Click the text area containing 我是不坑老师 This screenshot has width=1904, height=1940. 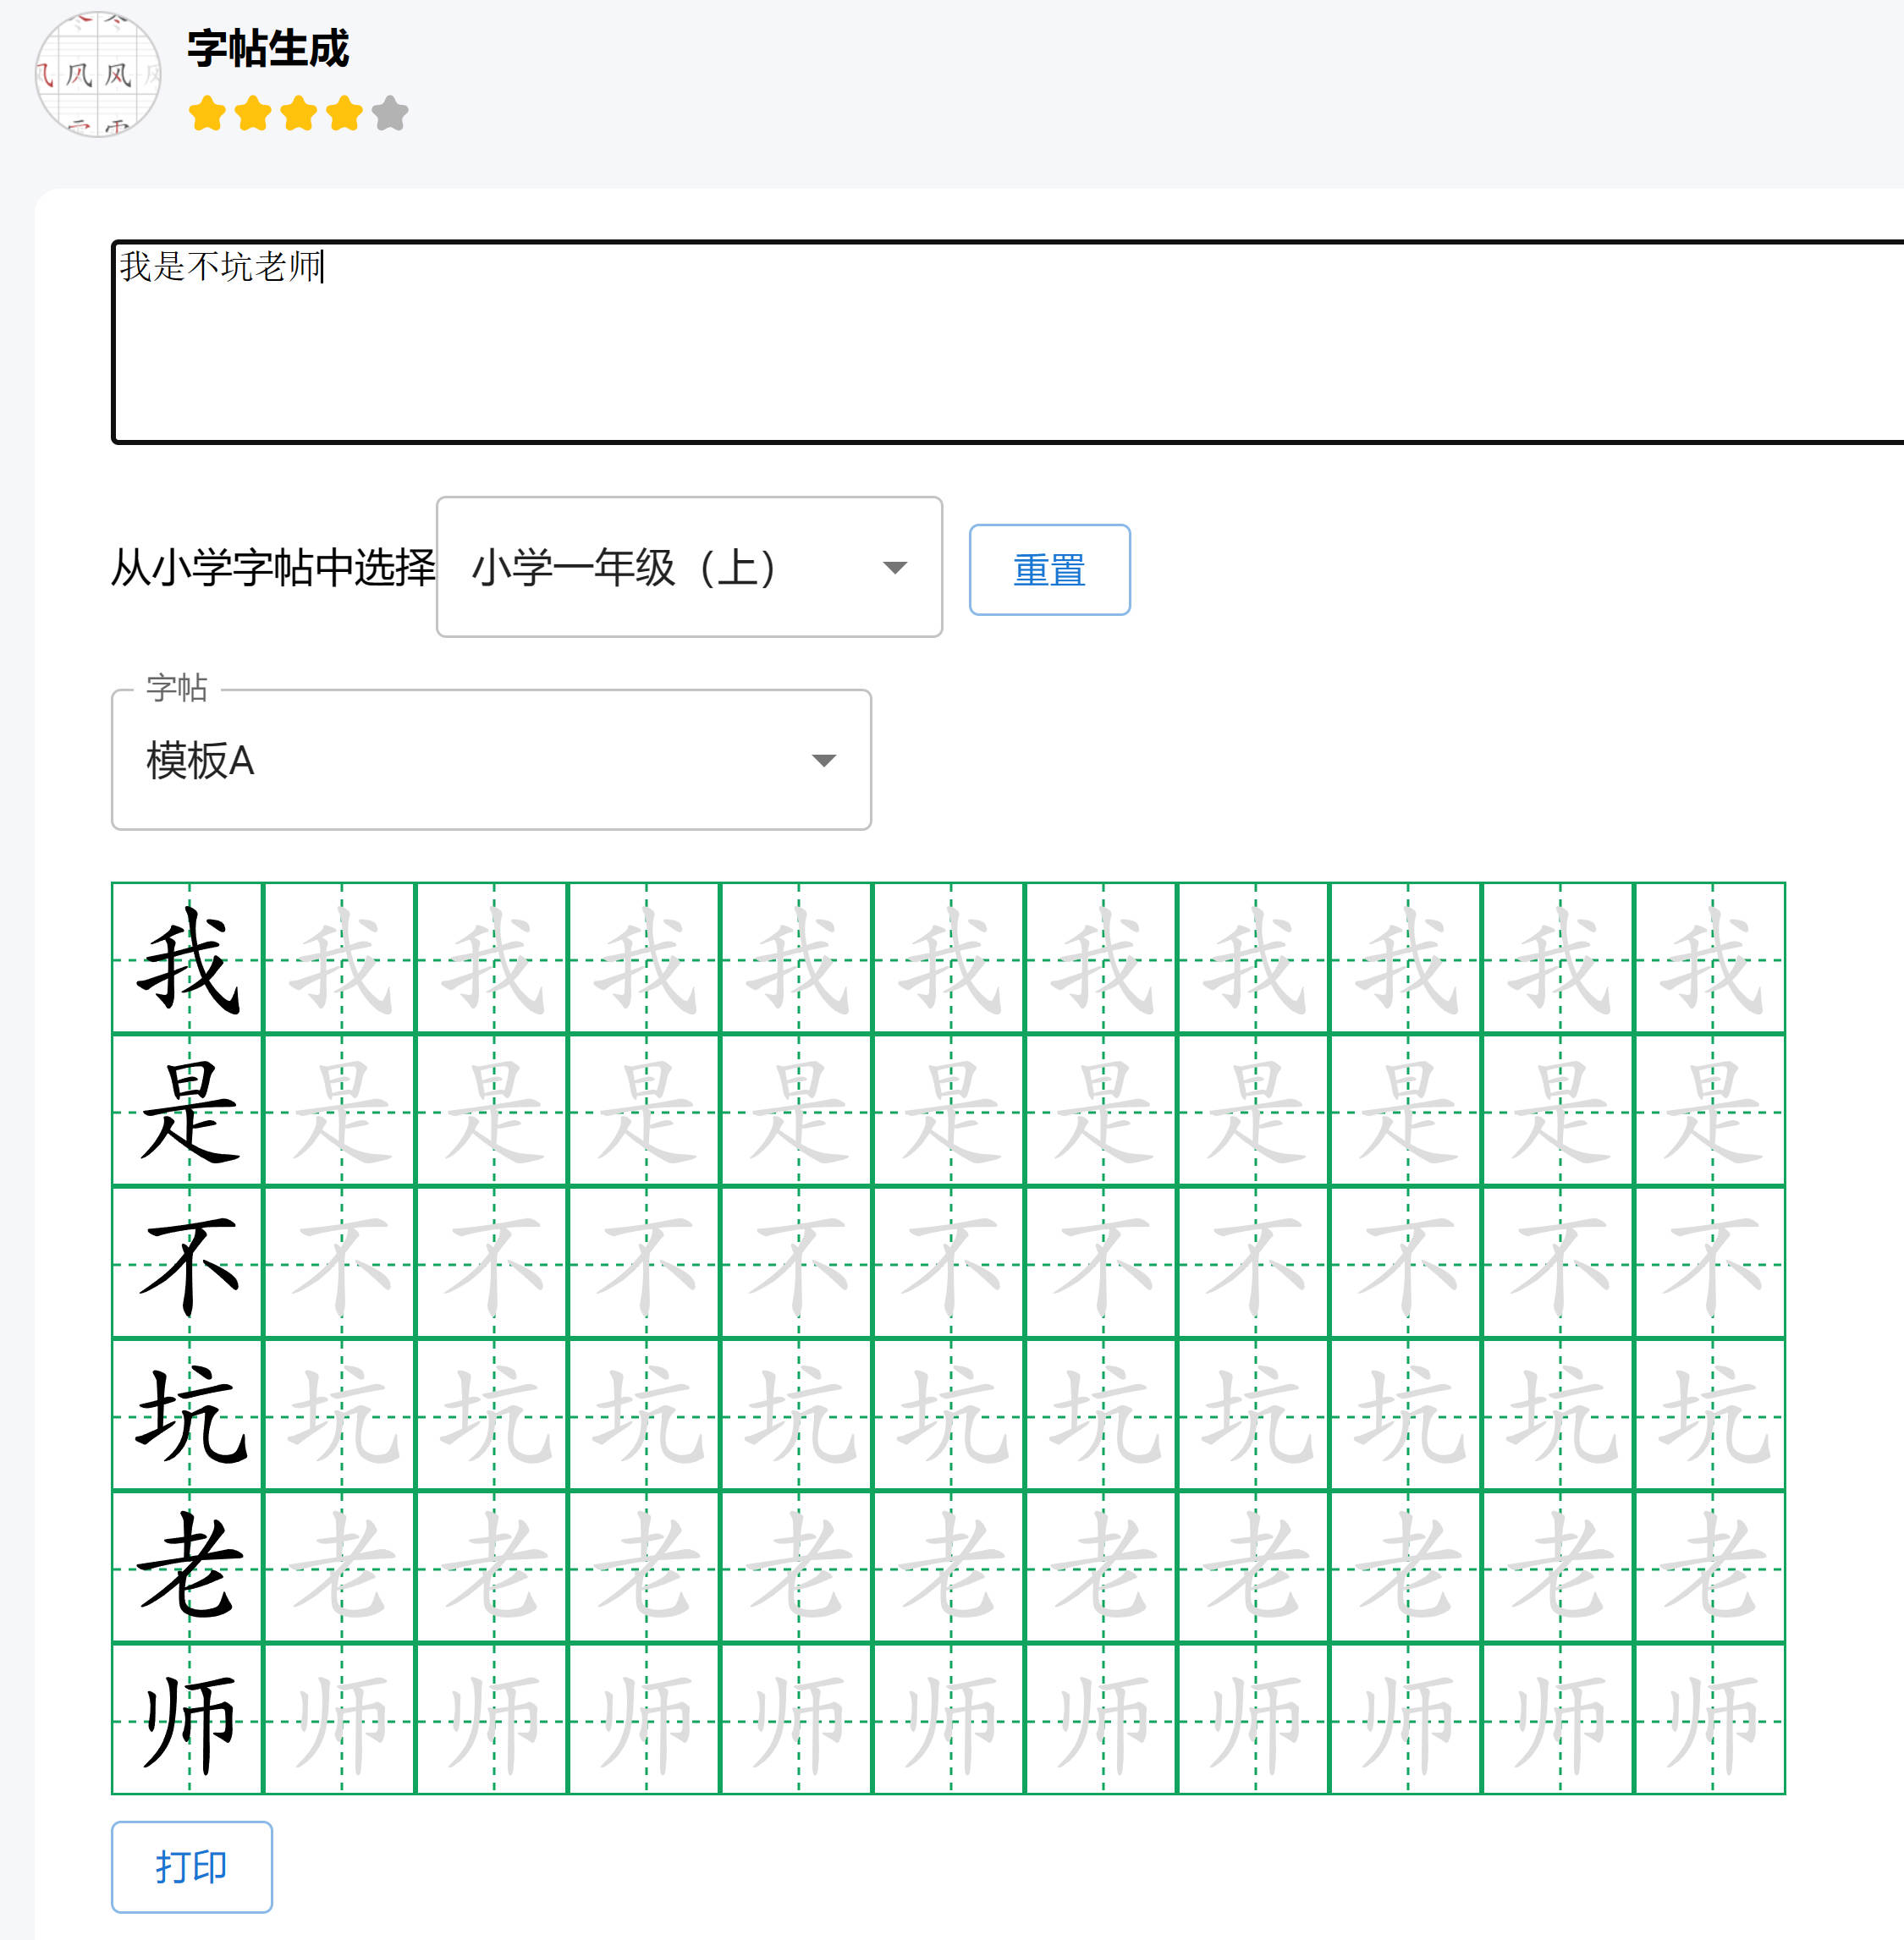pyautogui.click(x=1007, y=342)
